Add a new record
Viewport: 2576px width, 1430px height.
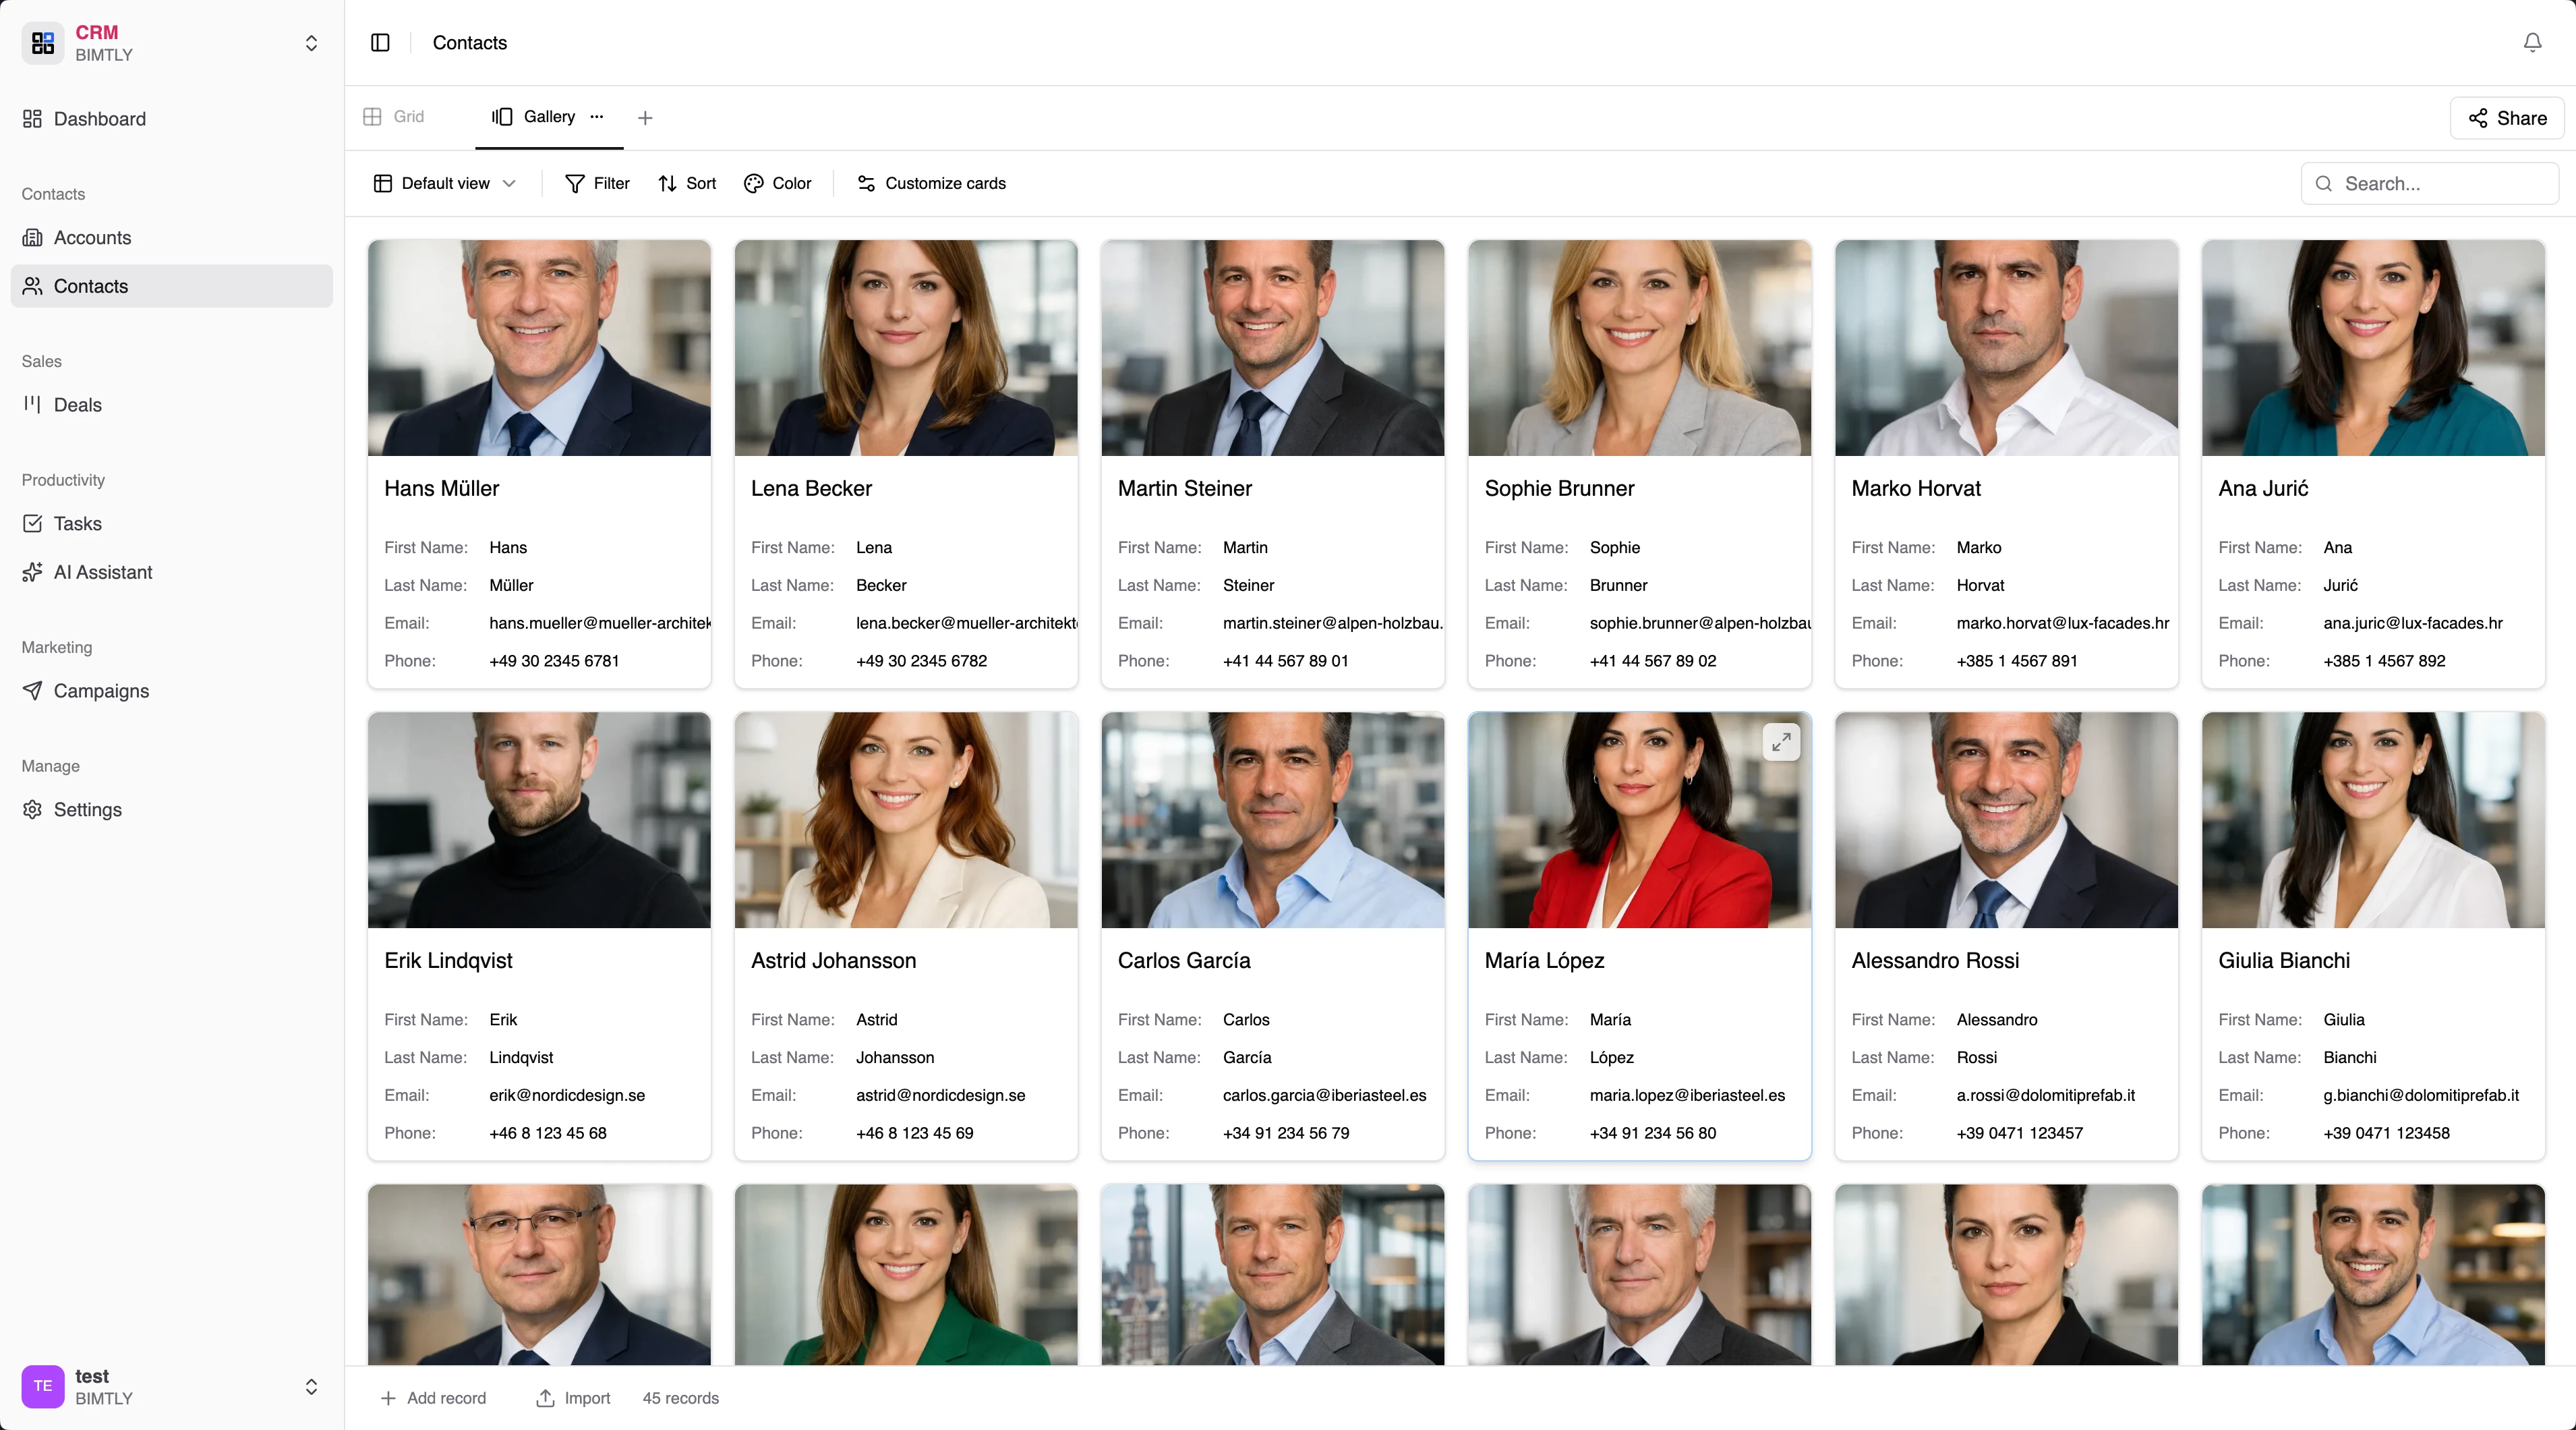coord(434,1398)
